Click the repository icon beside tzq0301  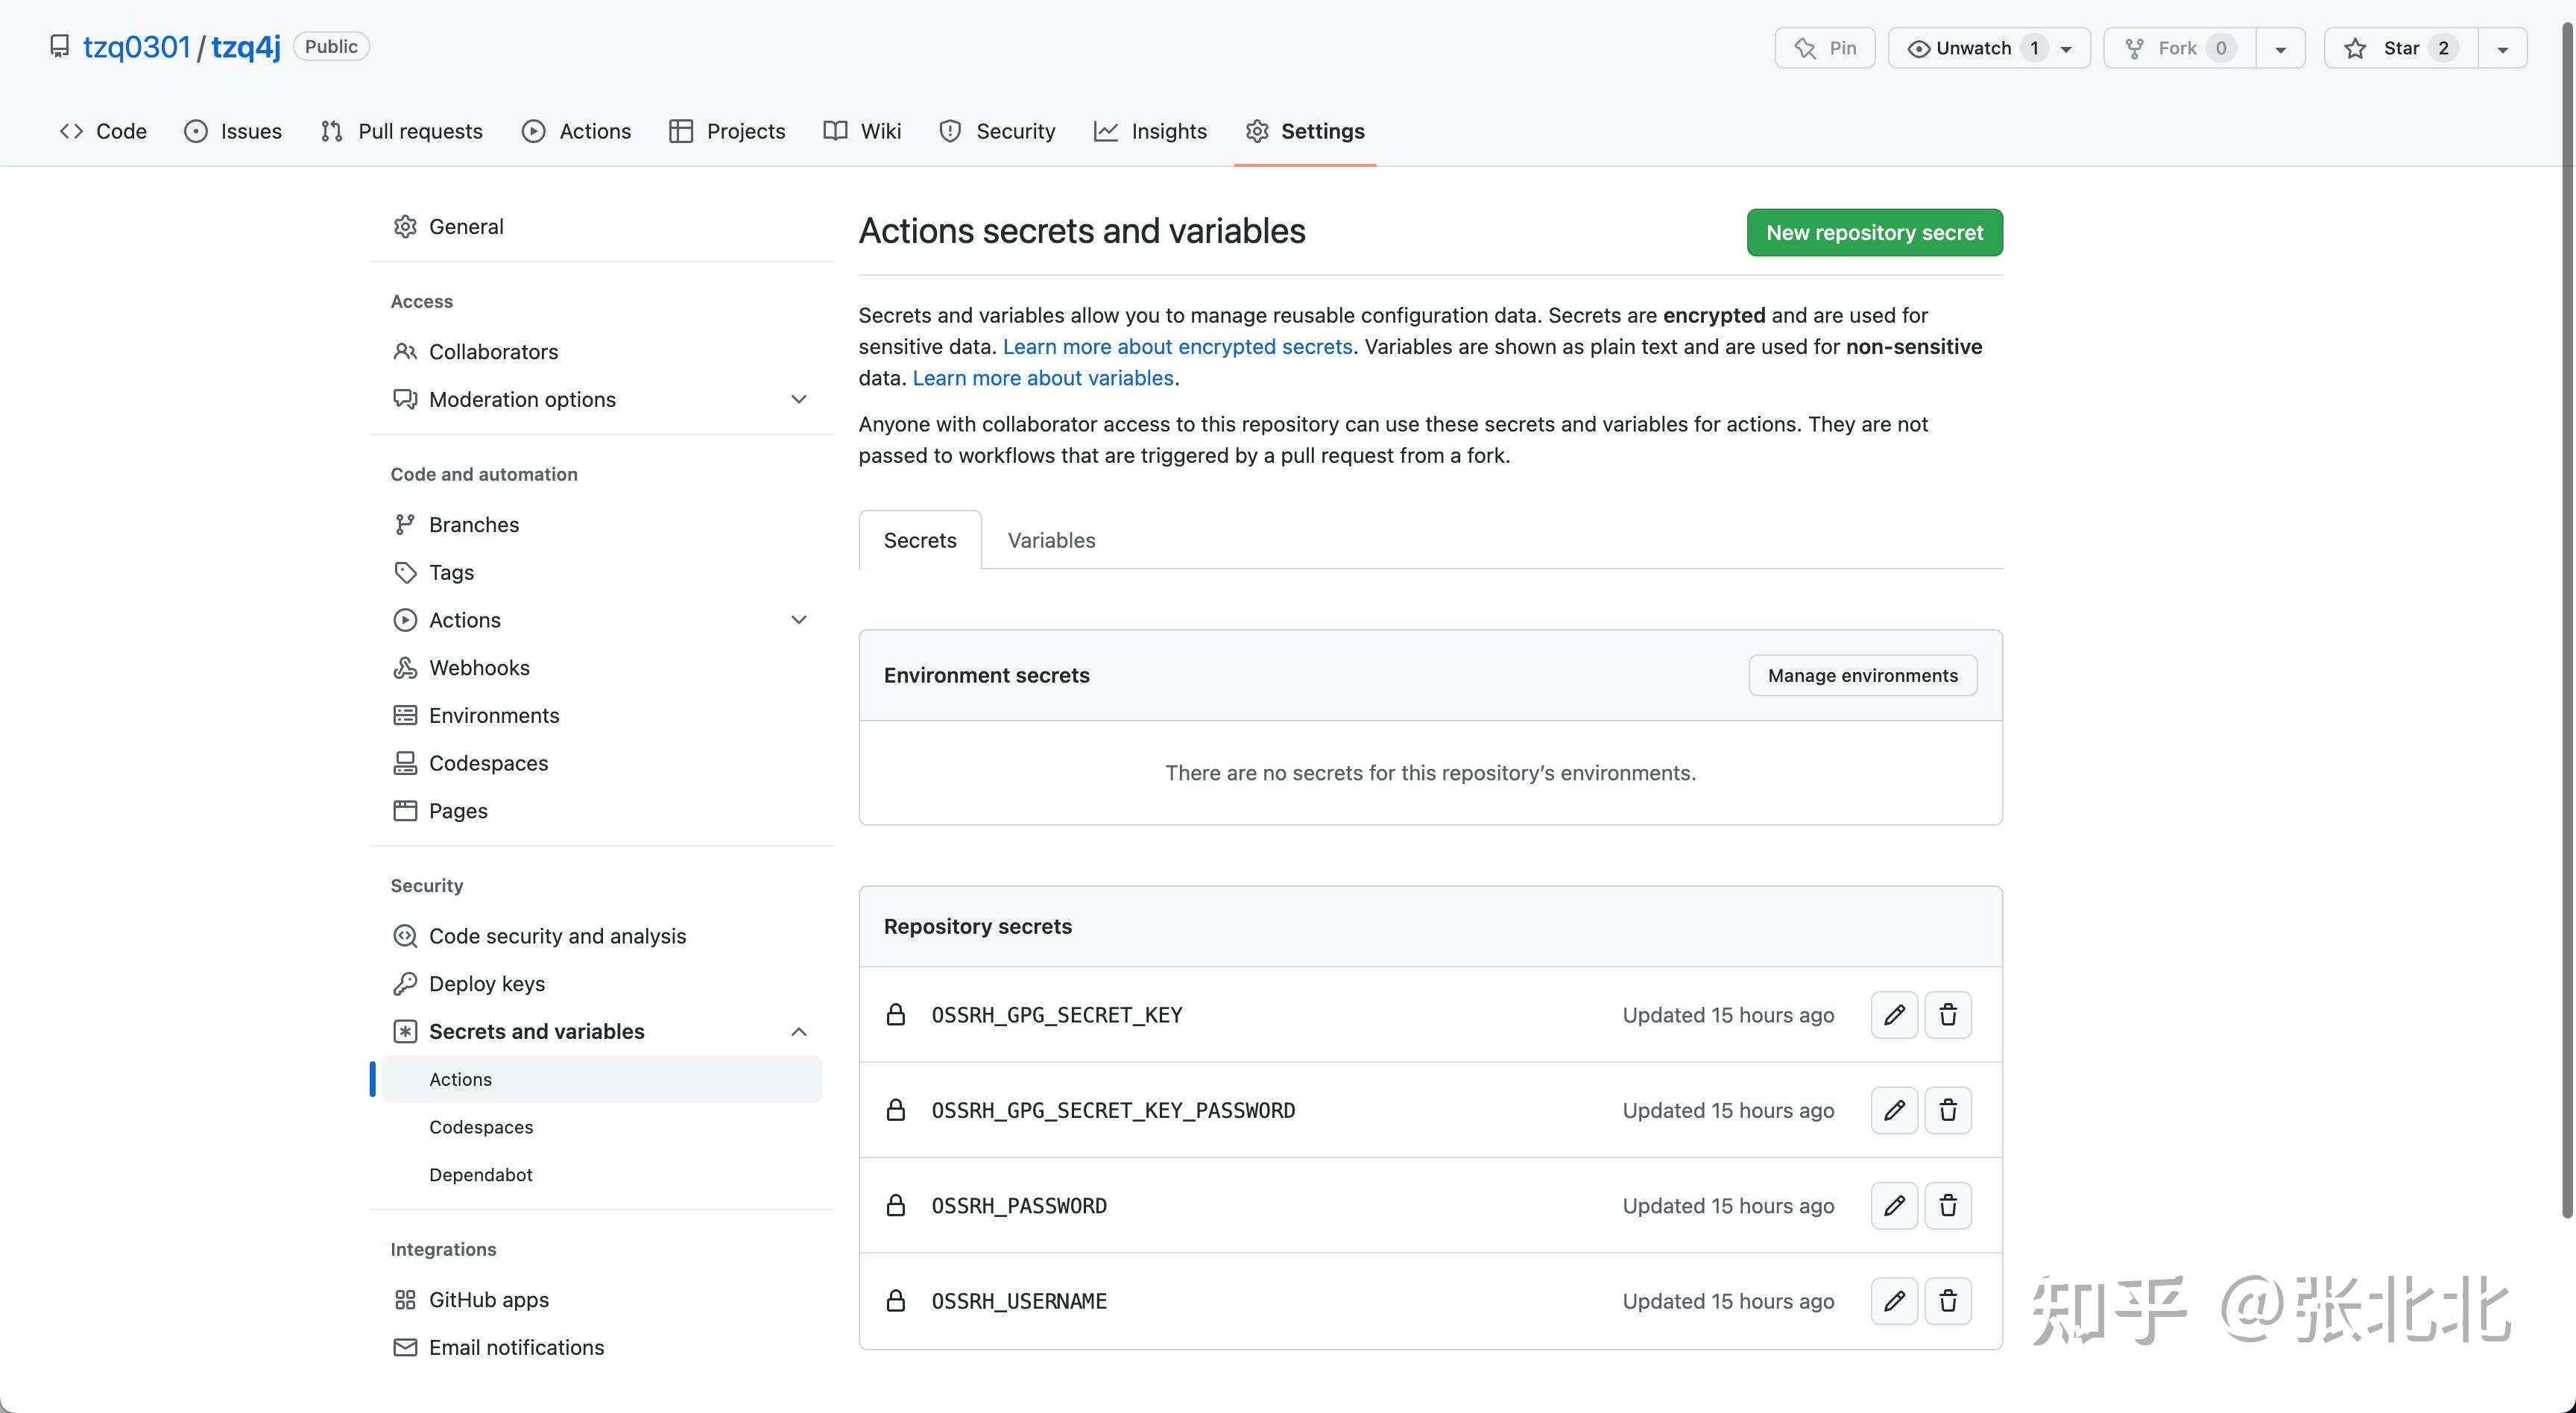(x=60, y=47)
